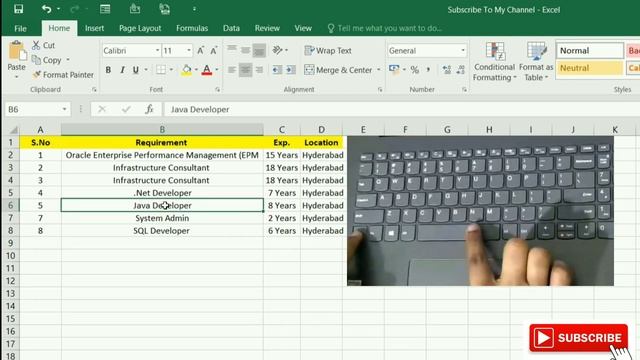This screenshot has width=640, height=360.
Task: Open the Alignment dialog launcher
Action: (380, 89)
